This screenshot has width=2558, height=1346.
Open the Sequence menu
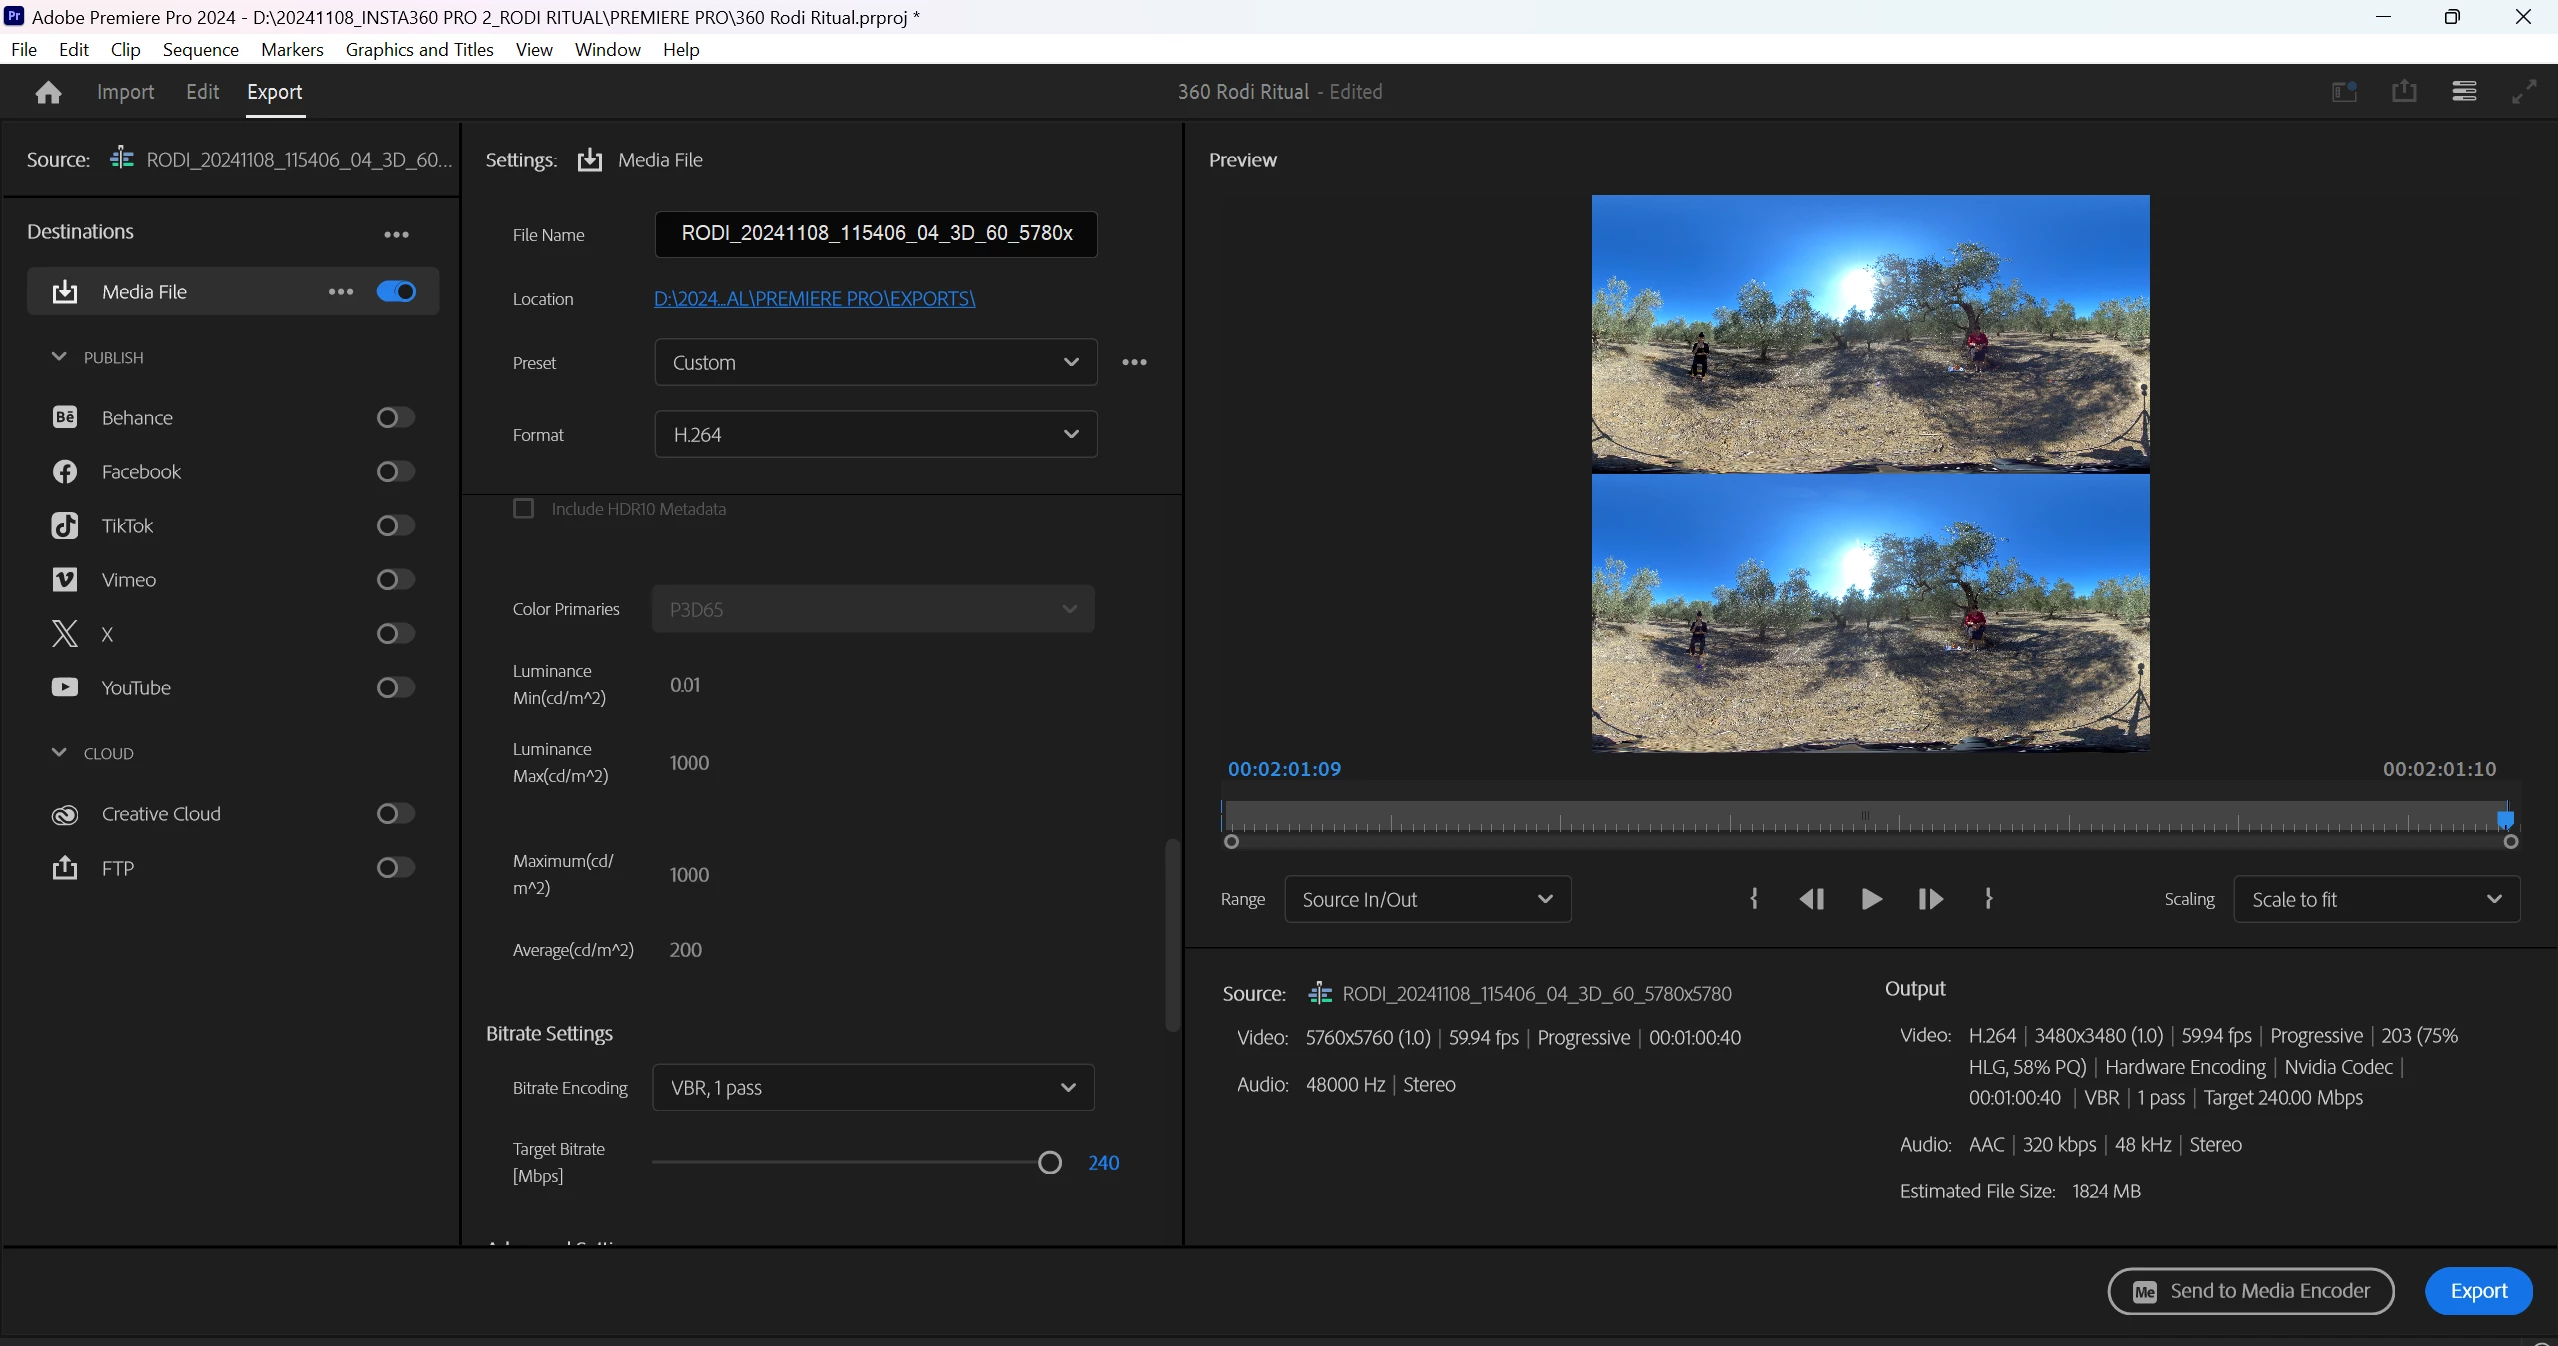coord(200,49)
